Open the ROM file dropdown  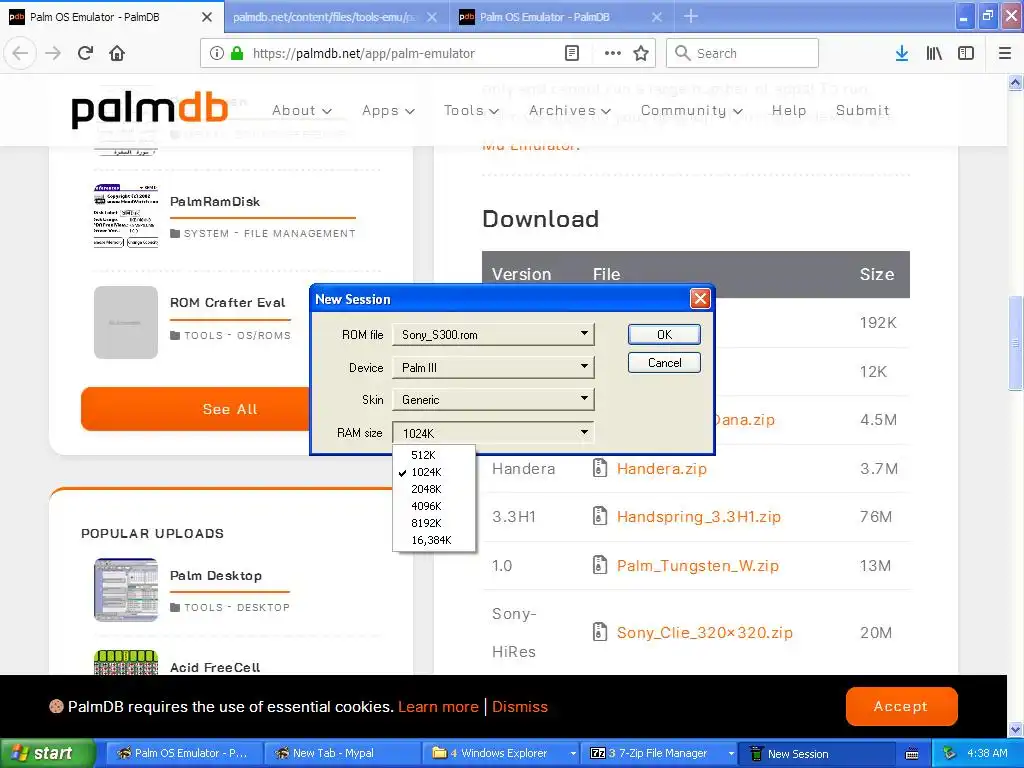493,334
